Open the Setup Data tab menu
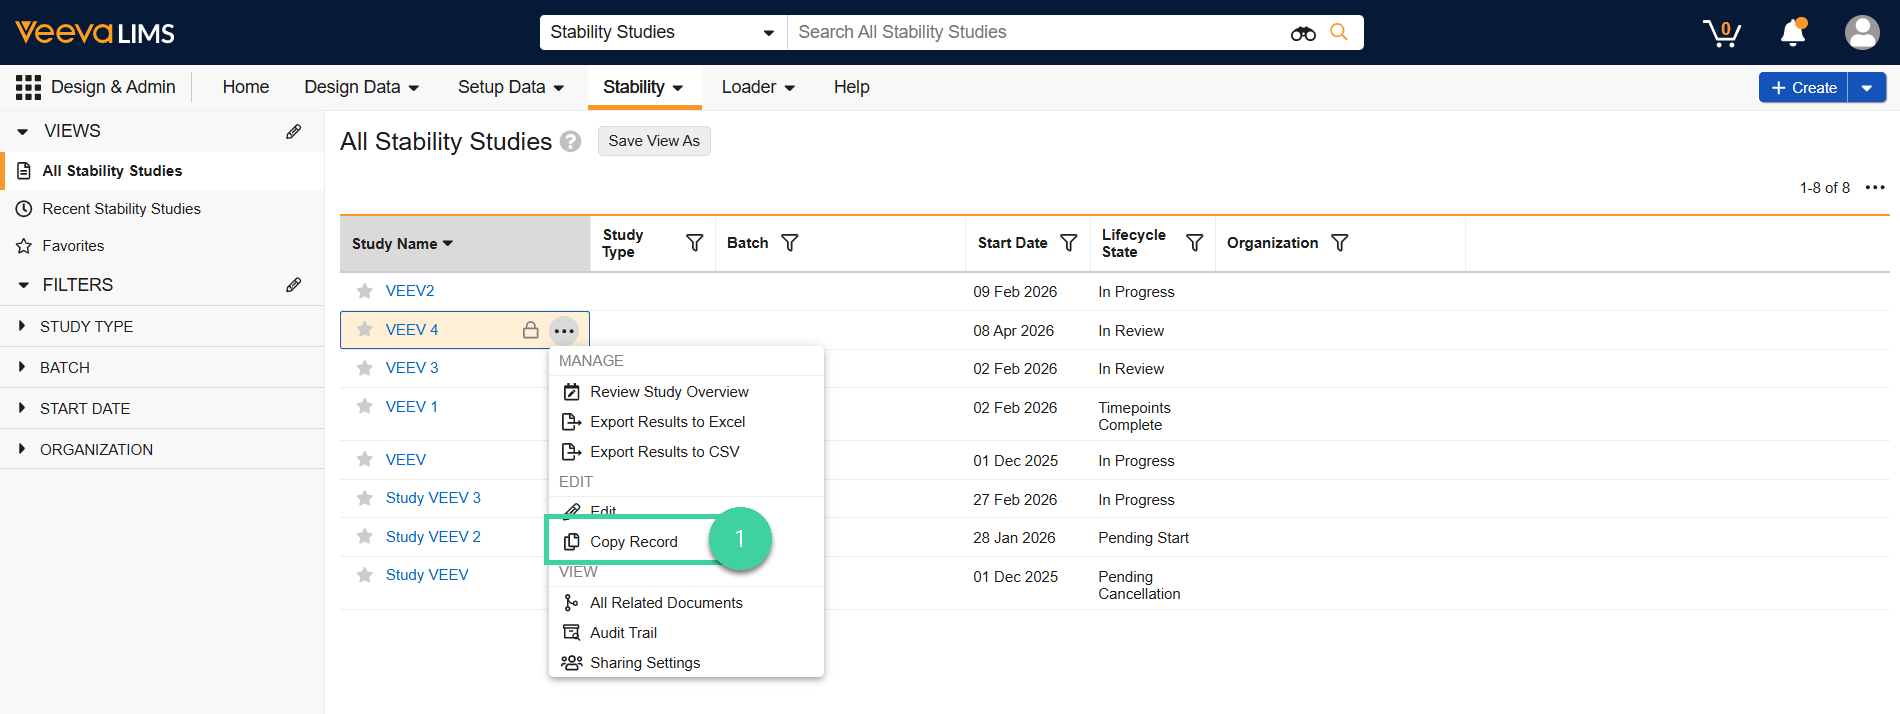This screenshot has width=1900, height=714. pyautogui.click(x=510, y=87)
